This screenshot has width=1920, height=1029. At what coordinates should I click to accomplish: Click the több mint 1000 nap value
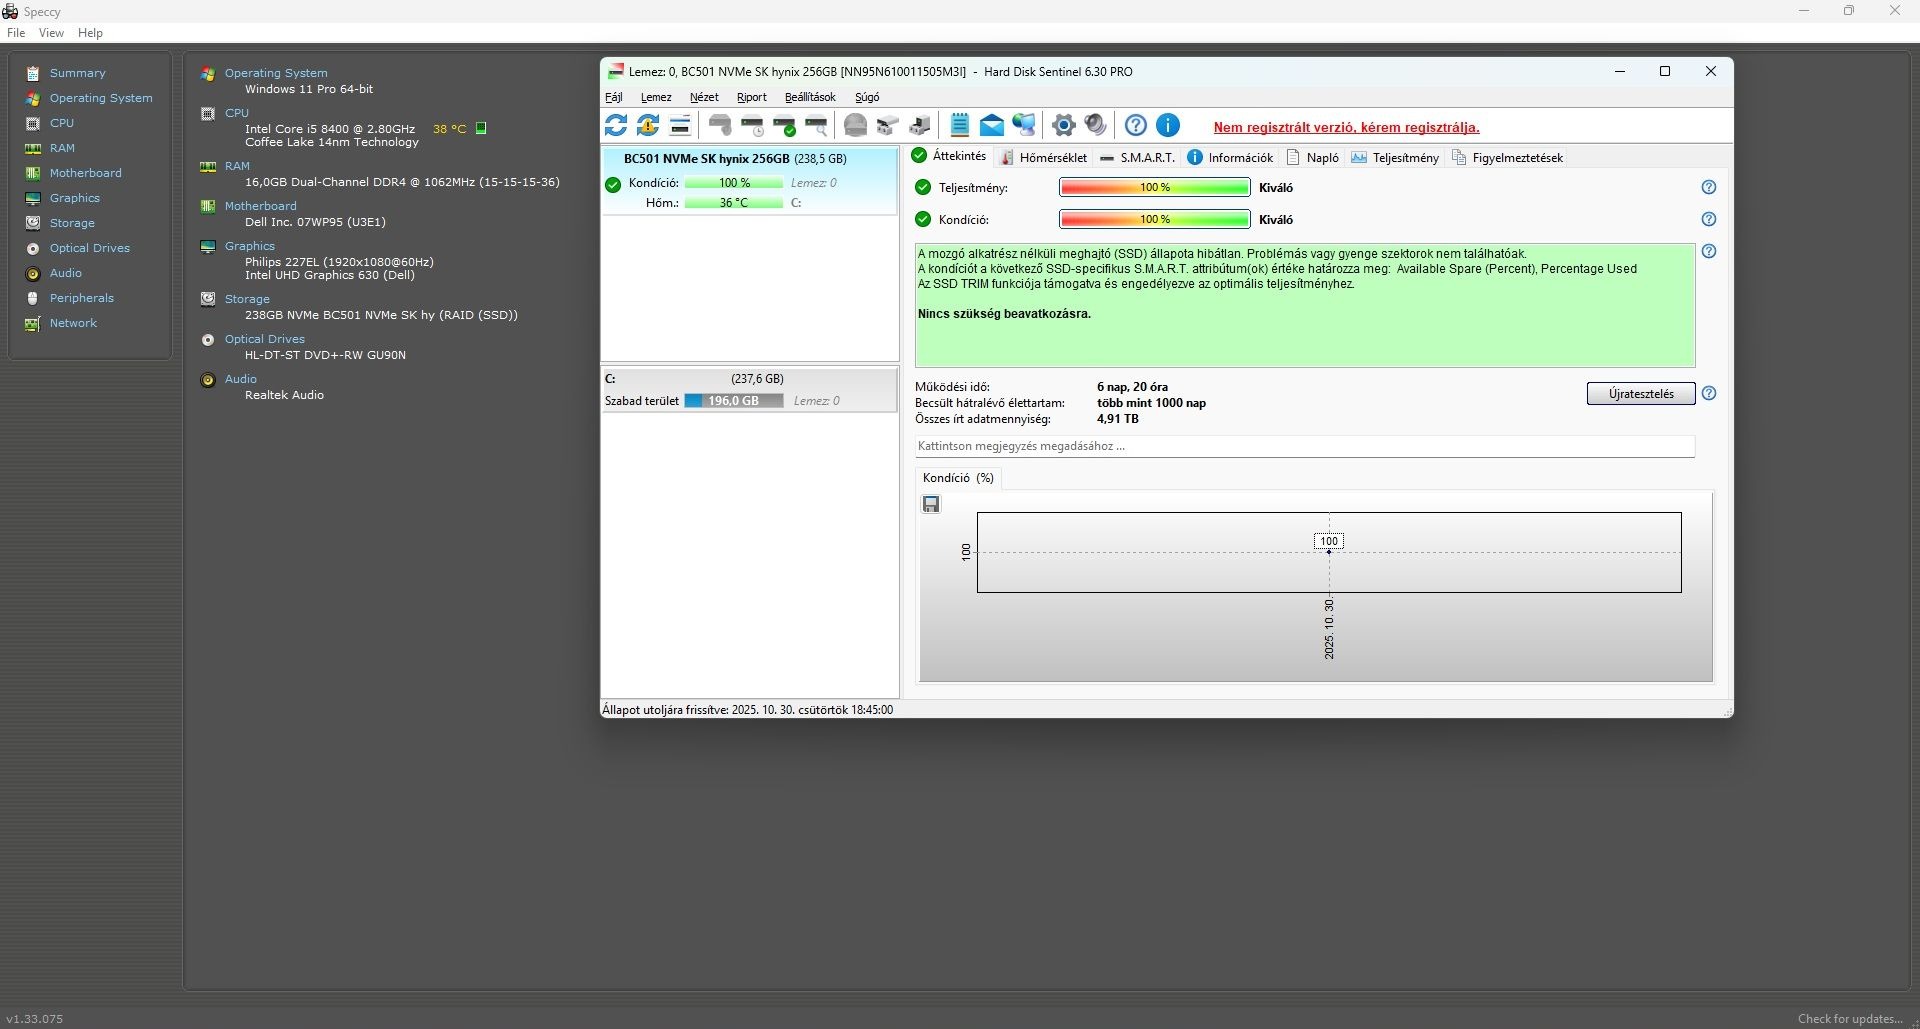pyautogui.click(x=1151, y=403)
